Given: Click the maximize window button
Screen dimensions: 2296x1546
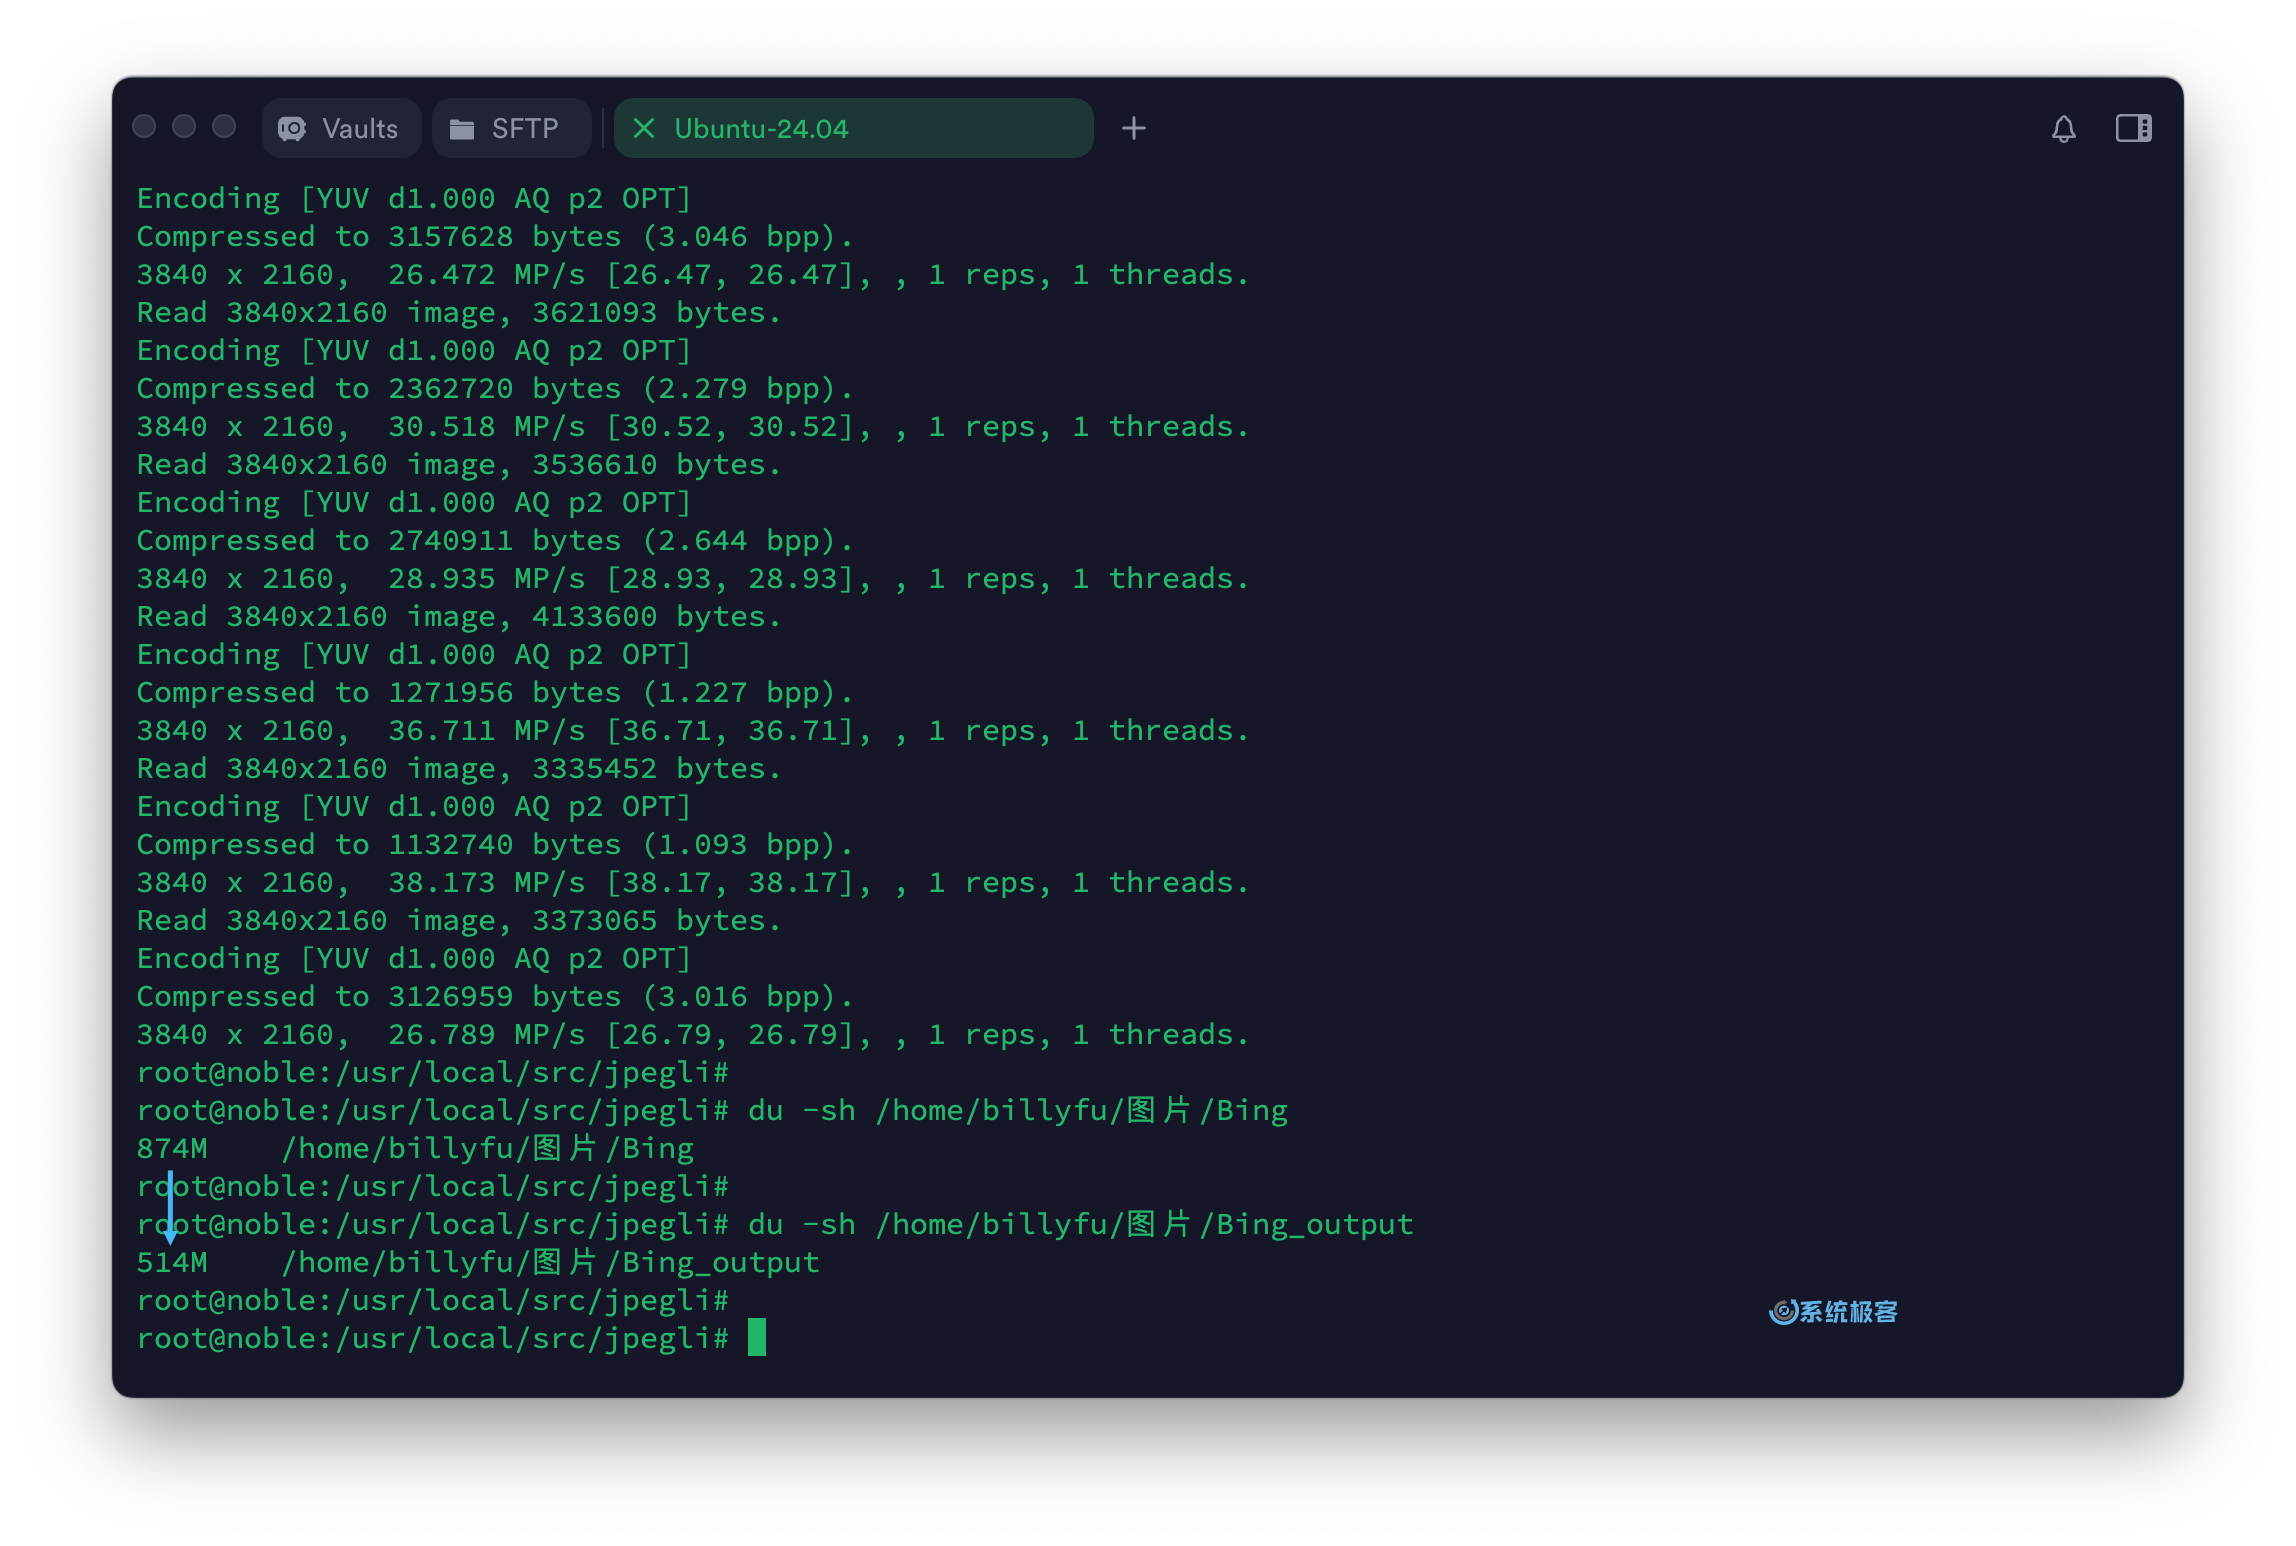Looking at the screenshot, I should click(x=224, y=126).
